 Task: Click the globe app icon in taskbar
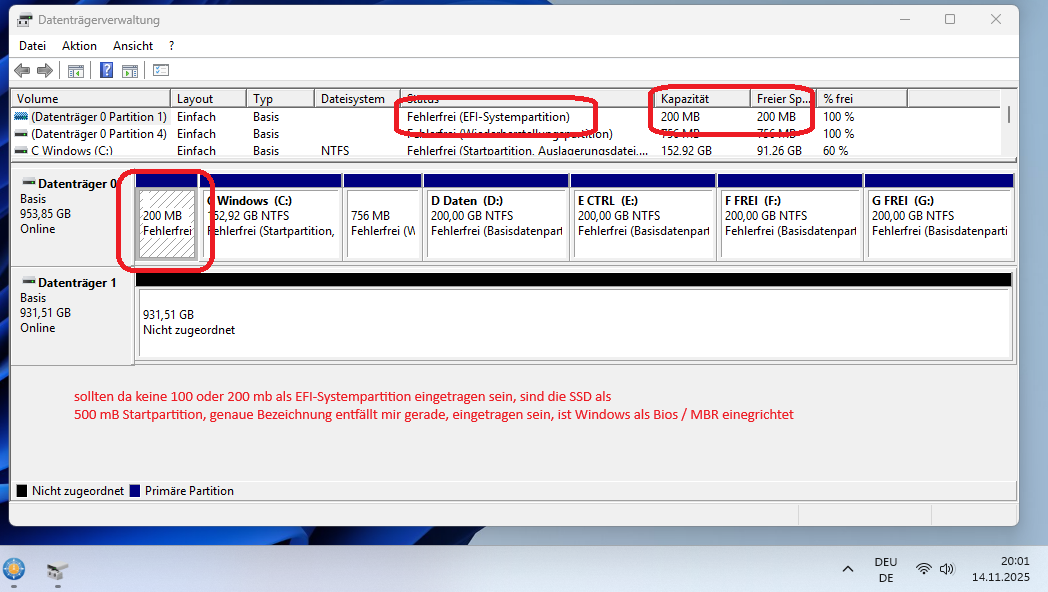(14, 570)
